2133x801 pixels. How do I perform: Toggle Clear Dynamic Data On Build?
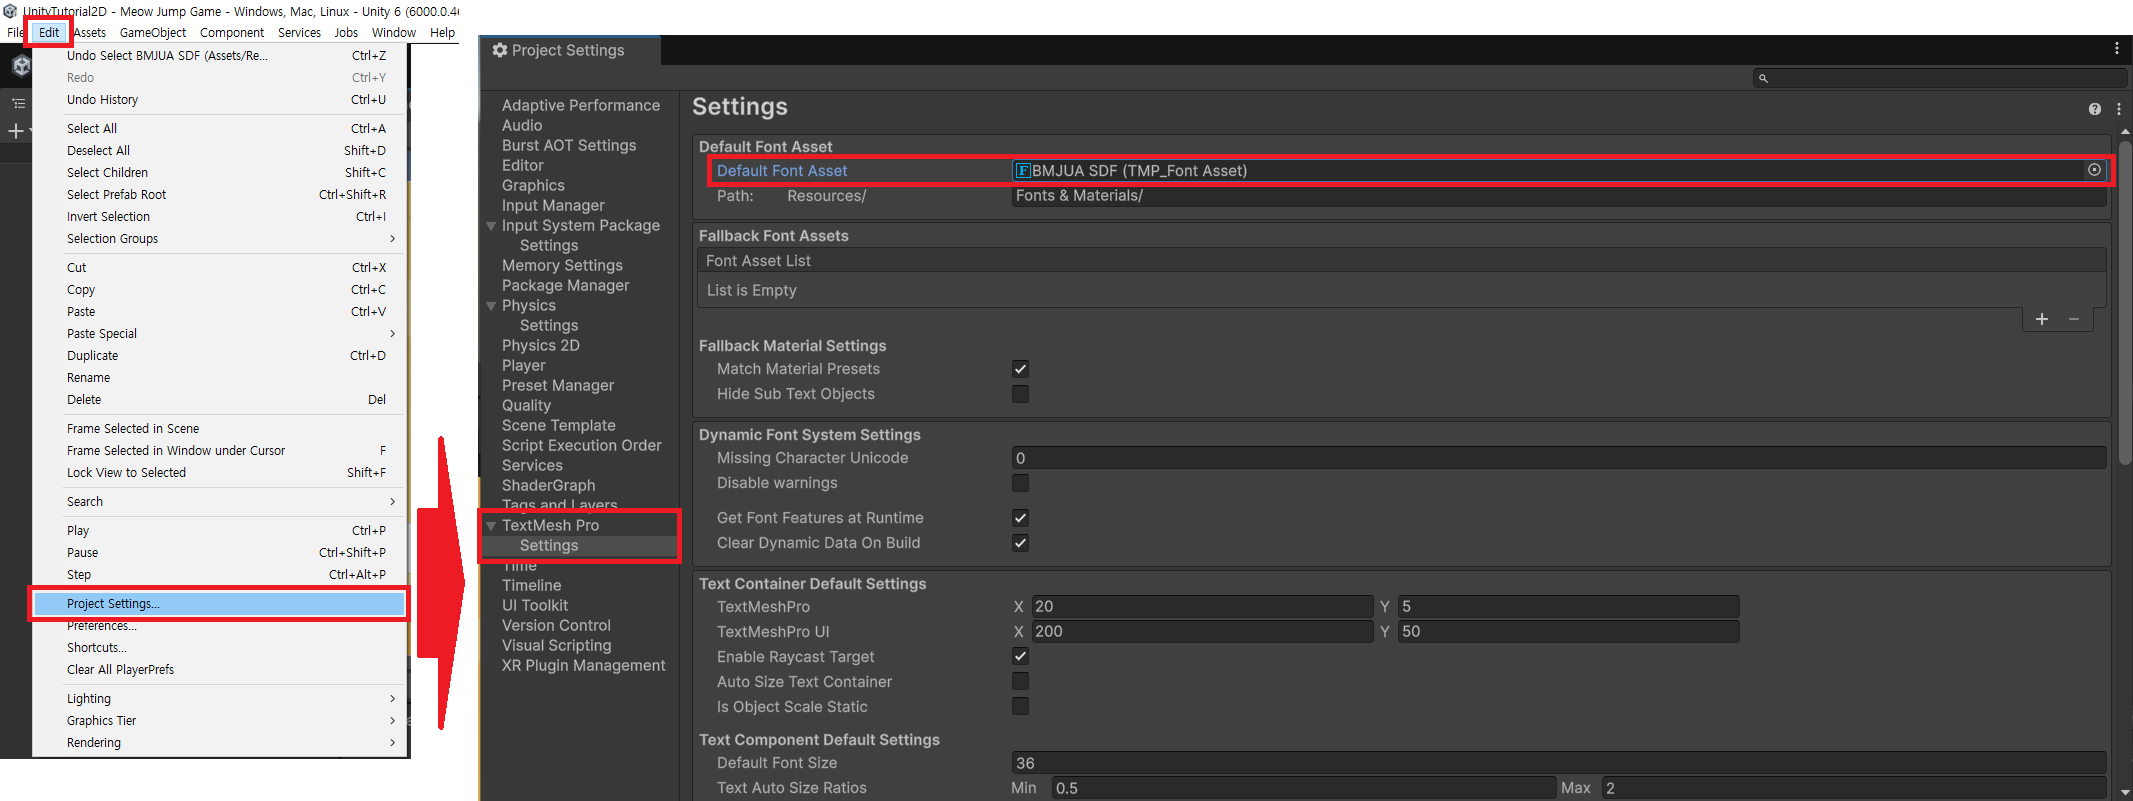pyautogui.click(x=1020, y=543)
